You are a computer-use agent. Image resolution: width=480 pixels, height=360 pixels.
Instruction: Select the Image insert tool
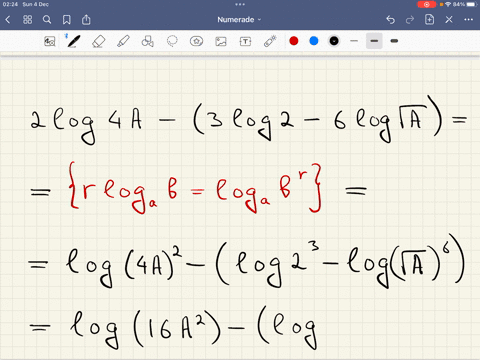click(221, 41)
